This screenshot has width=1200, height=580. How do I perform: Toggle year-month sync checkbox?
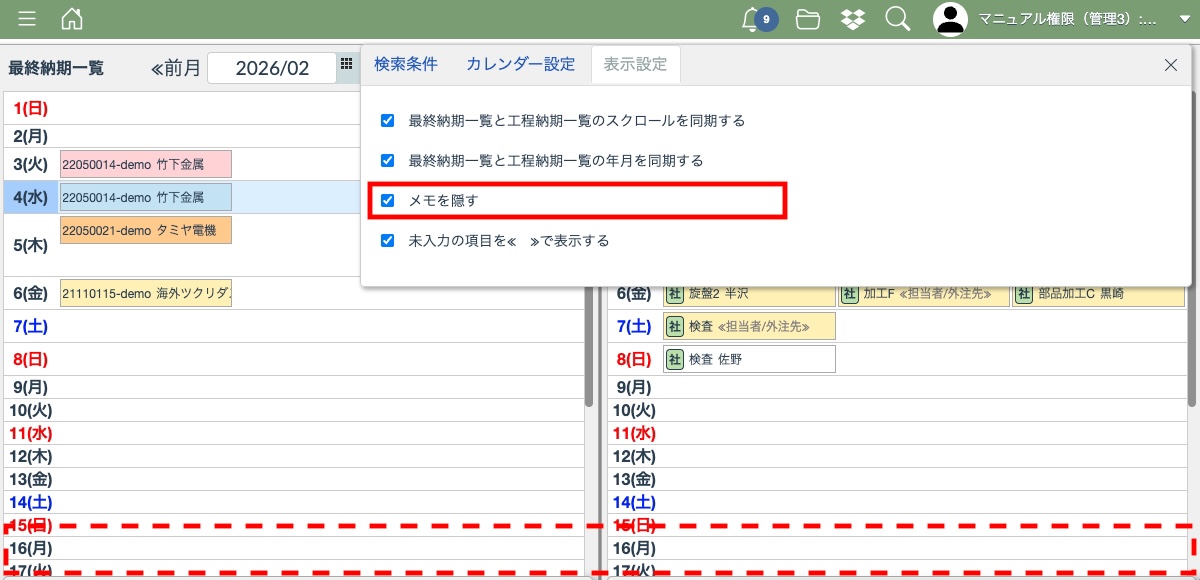[x=388, y=160]
